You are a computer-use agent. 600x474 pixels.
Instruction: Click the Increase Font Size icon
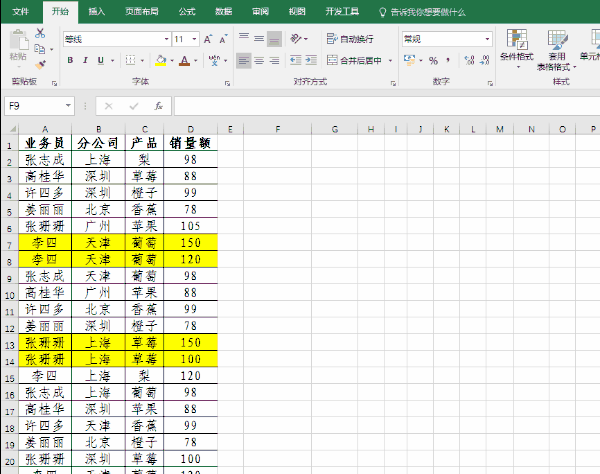click(x=208, y=39)
